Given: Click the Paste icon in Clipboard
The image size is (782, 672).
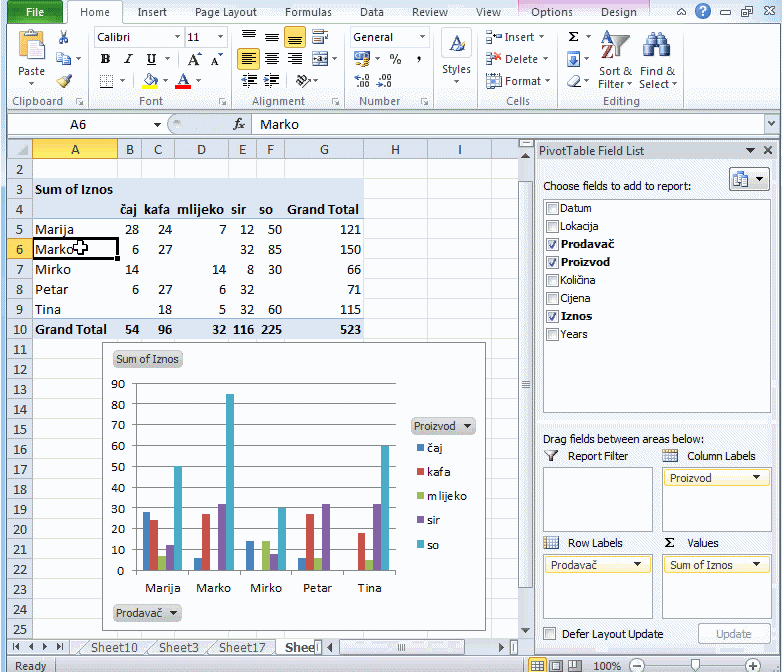Looking at the screenshot, I should (32, 52).
